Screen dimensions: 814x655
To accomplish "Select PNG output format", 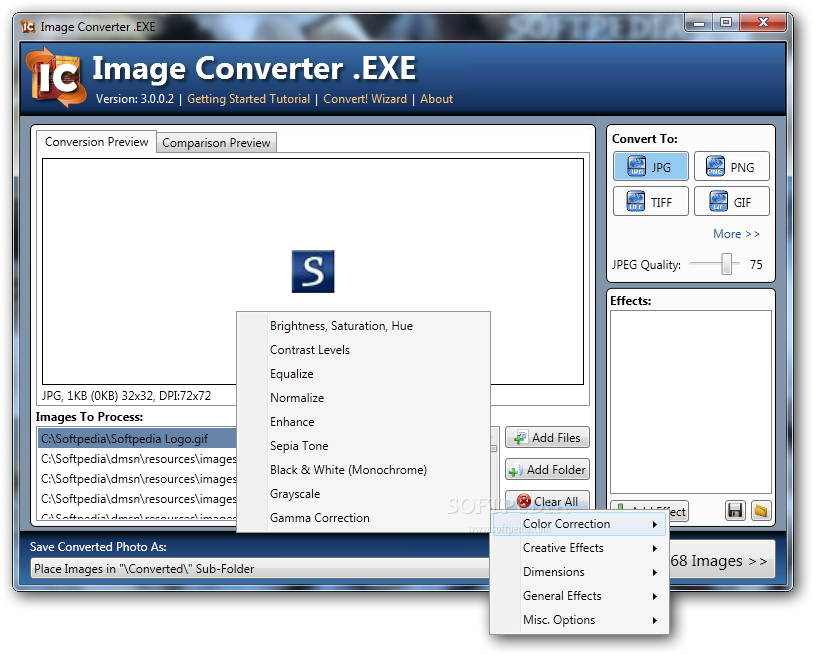I will tap(731, 166).
